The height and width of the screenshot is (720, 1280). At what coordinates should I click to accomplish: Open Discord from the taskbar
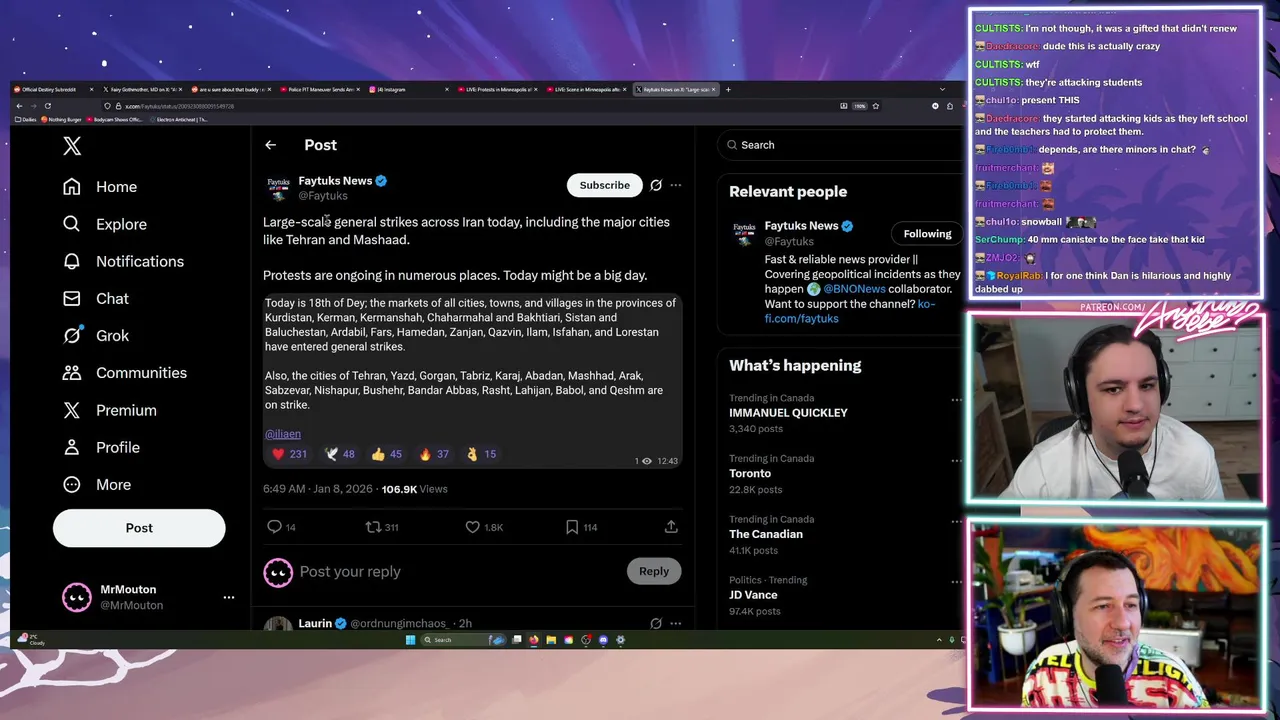(603, 640)
